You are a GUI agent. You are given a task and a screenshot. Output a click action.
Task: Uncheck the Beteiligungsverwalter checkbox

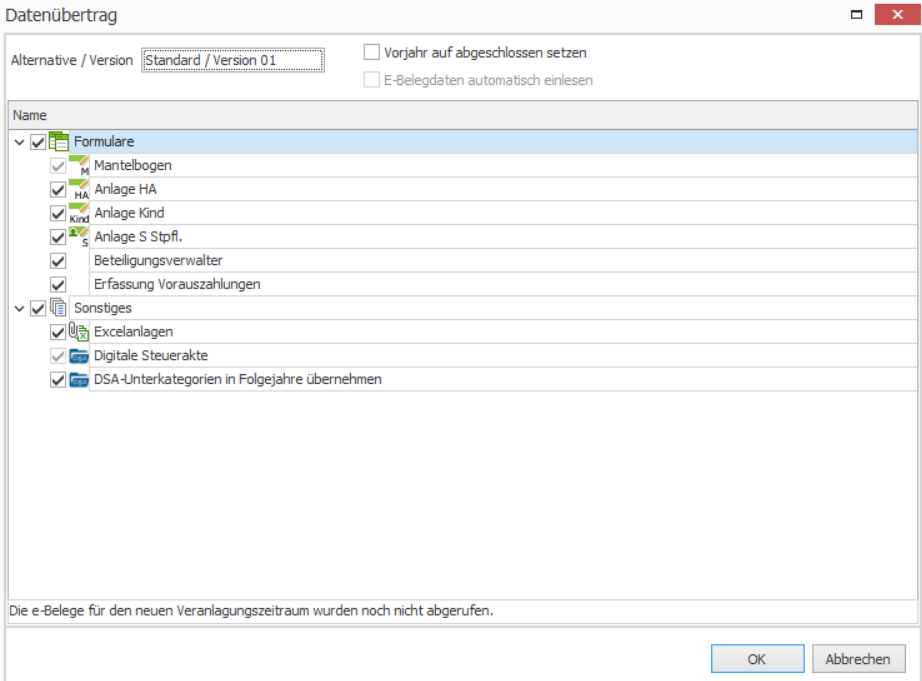tap(58, 261)
